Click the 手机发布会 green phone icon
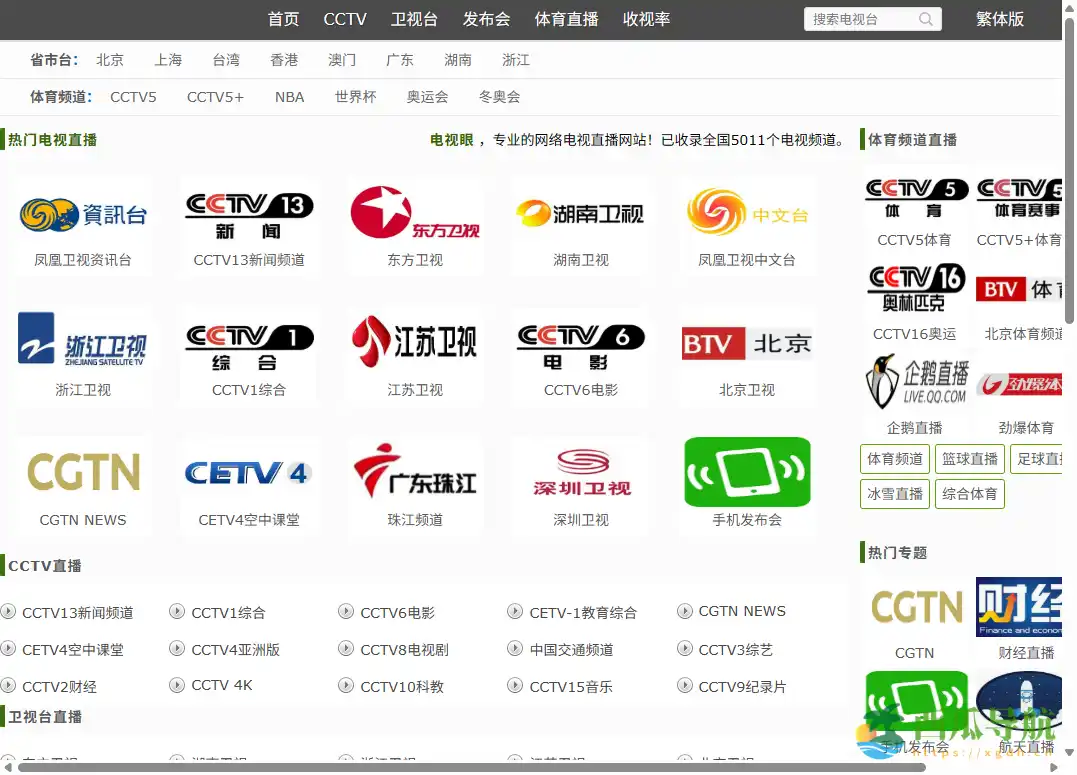 [x=747, y=471]
